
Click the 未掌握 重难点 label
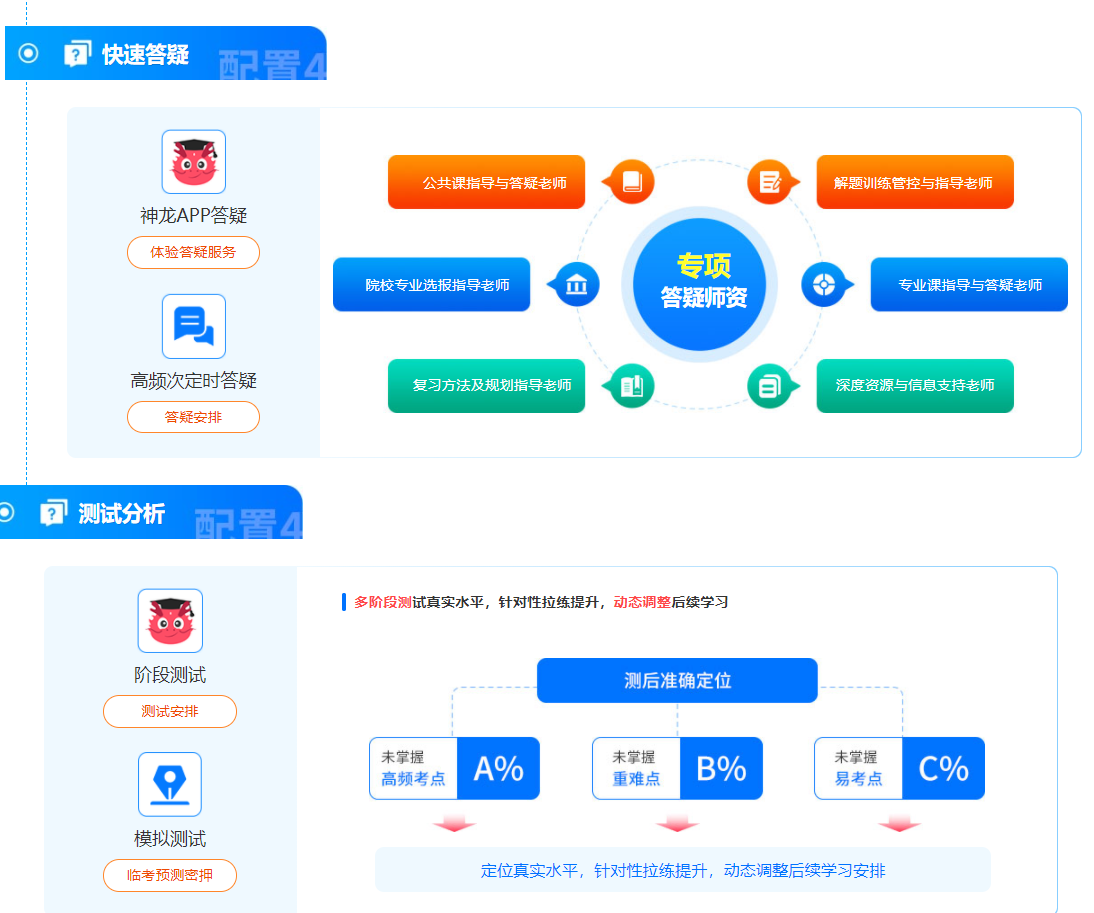point(636,769)
